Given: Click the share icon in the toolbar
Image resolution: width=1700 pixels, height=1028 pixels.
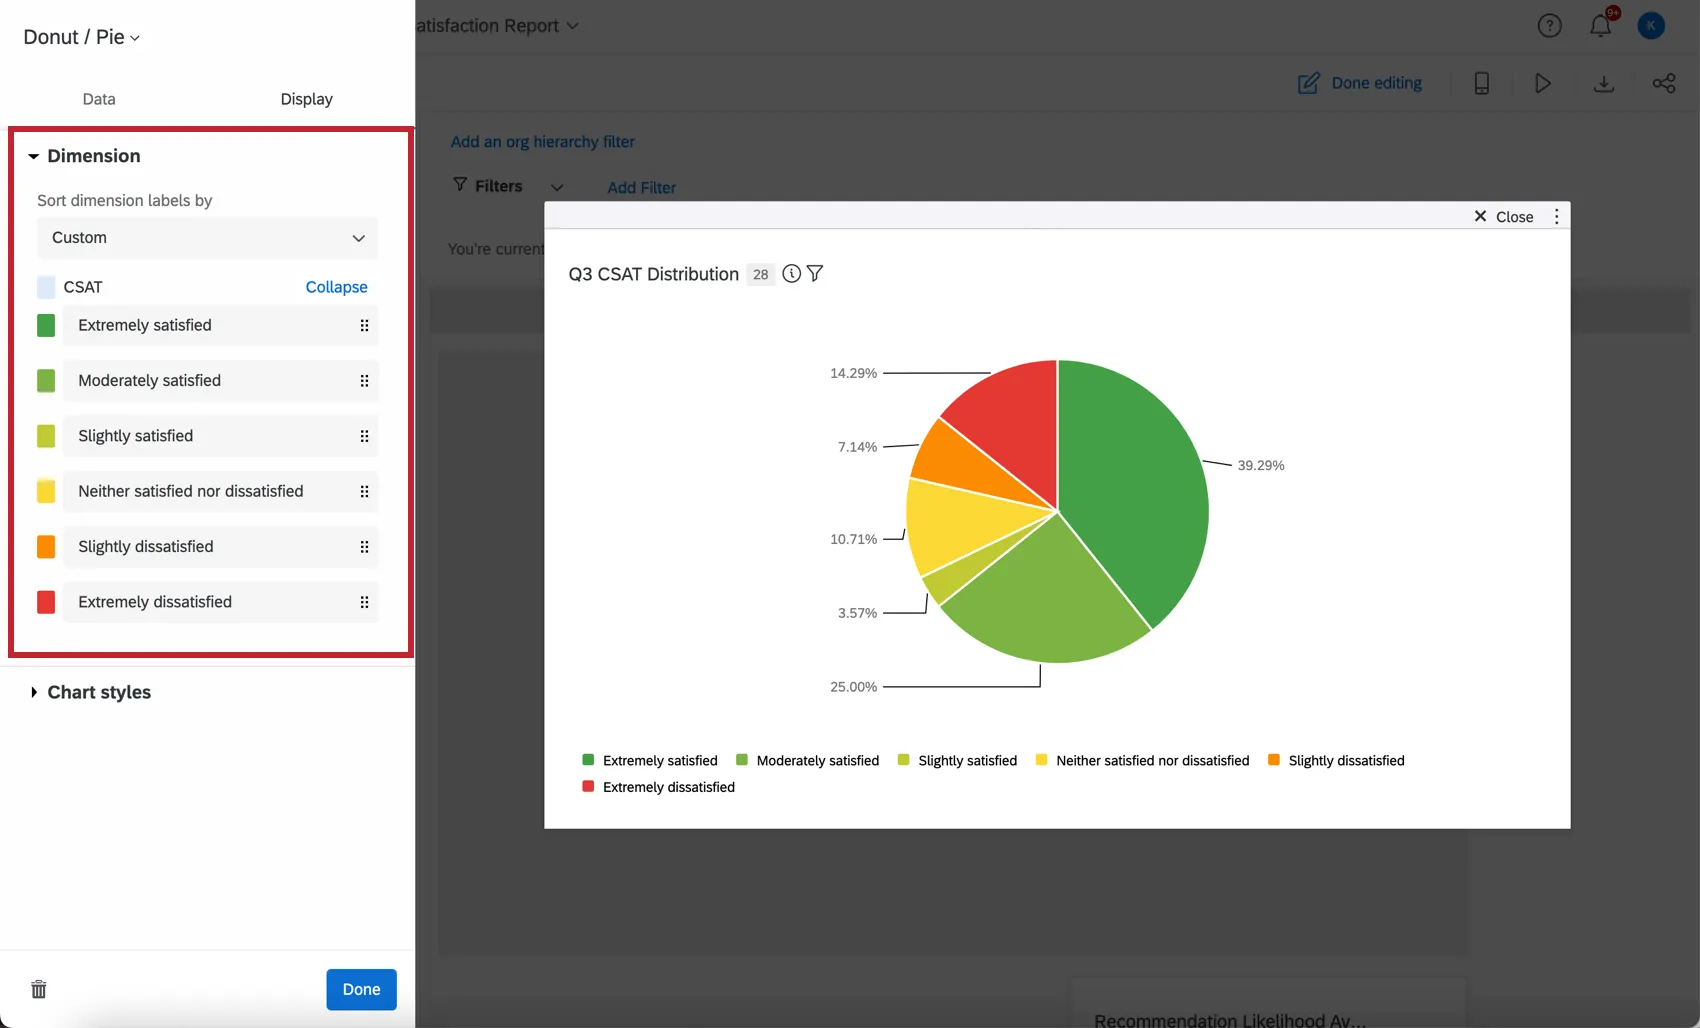Looking at the screenshot, I should [x=1664, y=84].
